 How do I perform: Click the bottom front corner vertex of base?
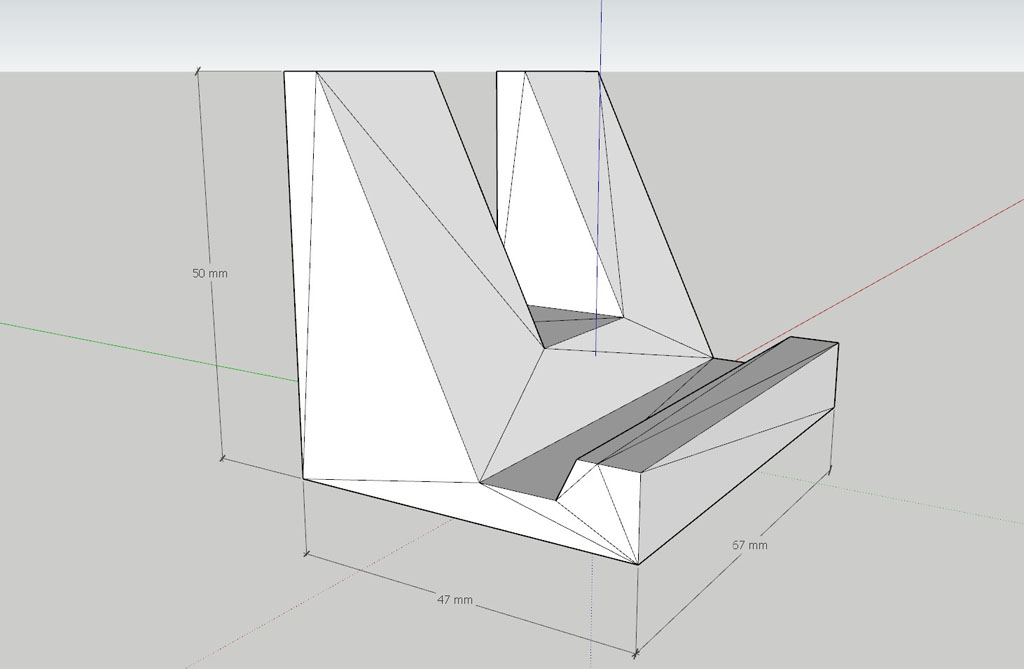tap(638, 565)
